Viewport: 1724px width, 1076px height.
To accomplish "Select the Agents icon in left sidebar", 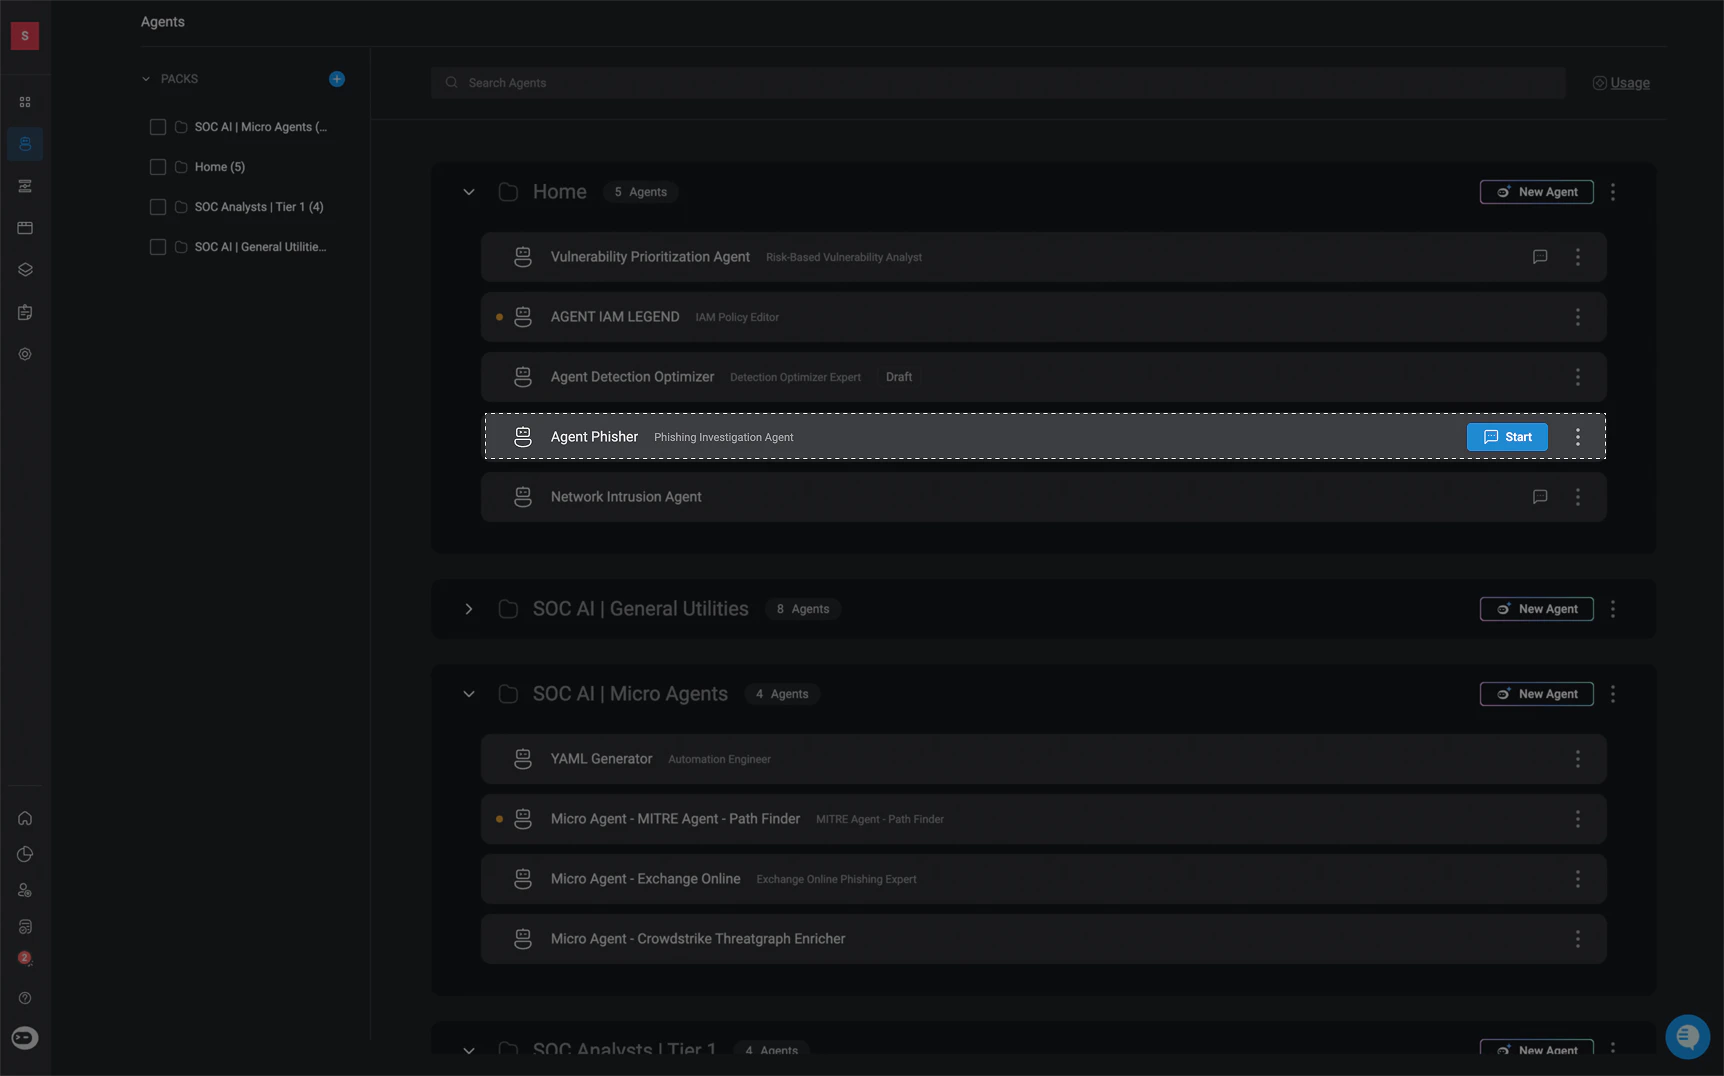I will (25, 144).
